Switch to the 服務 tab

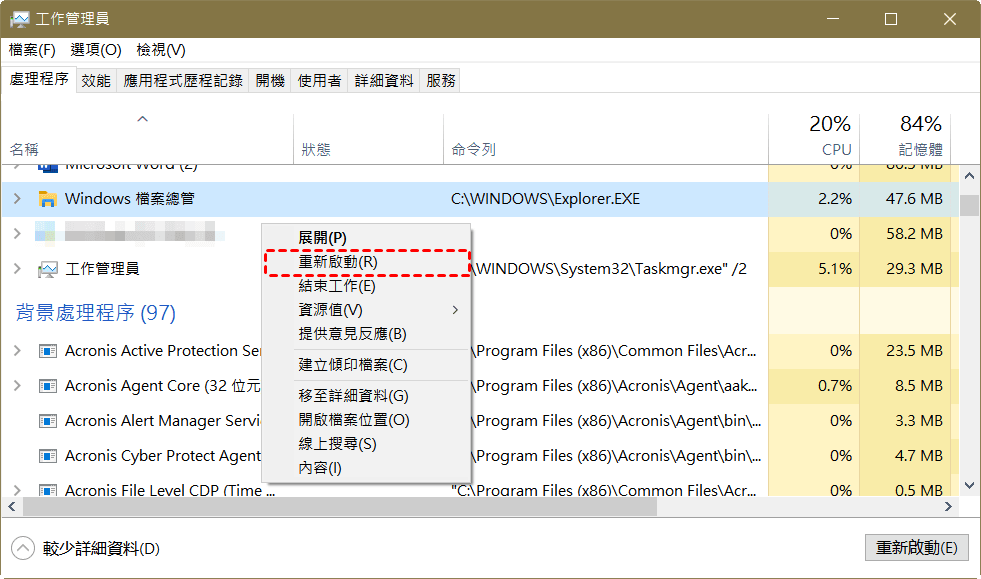(440, 81)
